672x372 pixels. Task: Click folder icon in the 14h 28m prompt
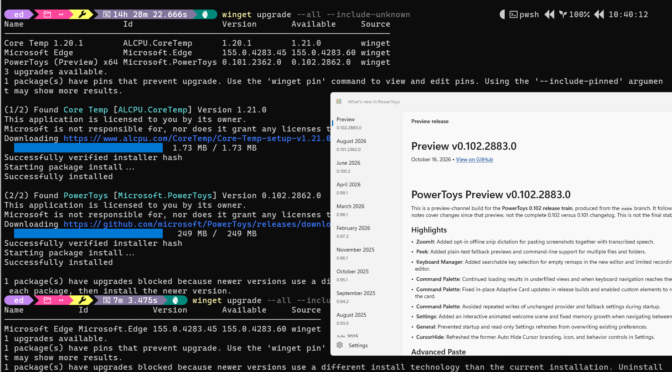pyautogui.click(x=48, y=15)
